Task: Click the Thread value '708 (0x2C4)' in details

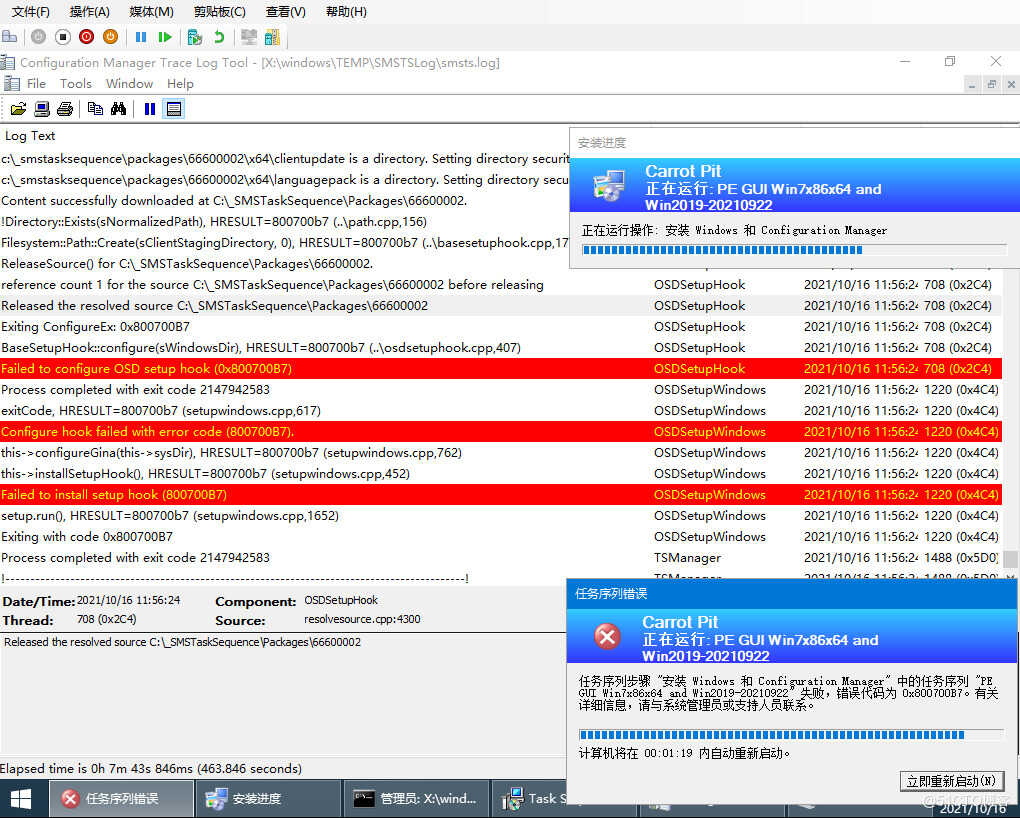Action: coord(107,620)
